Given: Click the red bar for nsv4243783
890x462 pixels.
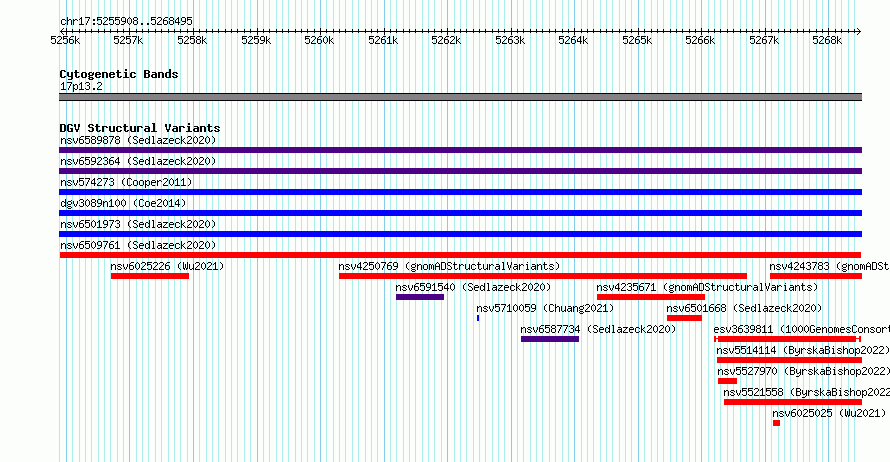Looking at the screenshot, I should pyautogui.click(x=816, y=276).
